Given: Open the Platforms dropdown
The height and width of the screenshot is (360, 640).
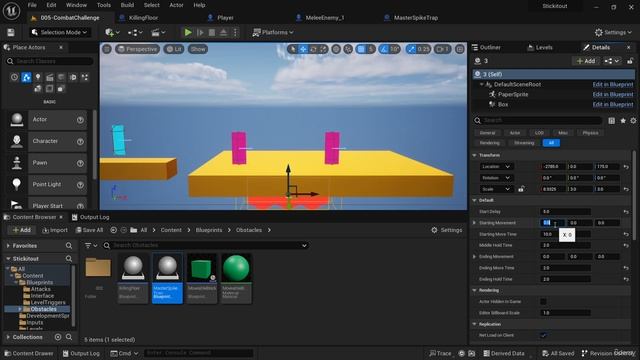Looking at the screenshot, I should coord(273,32).
